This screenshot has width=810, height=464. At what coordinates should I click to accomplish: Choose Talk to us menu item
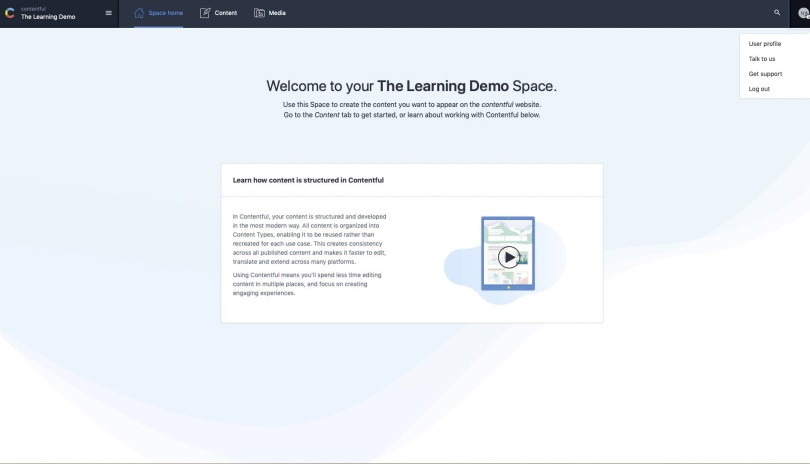pos(762,59)
